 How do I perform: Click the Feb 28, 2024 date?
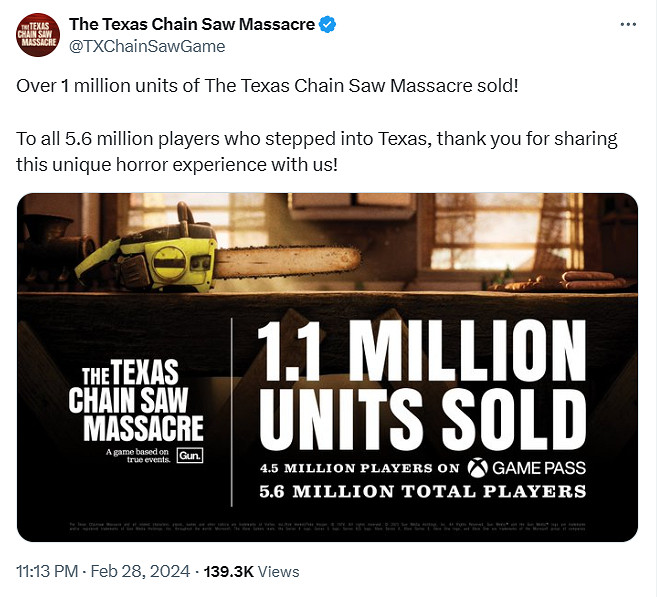tap(142, 572)
